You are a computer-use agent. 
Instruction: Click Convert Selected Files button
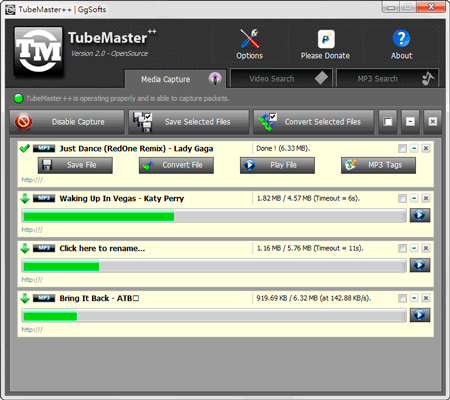coord(313,122)
